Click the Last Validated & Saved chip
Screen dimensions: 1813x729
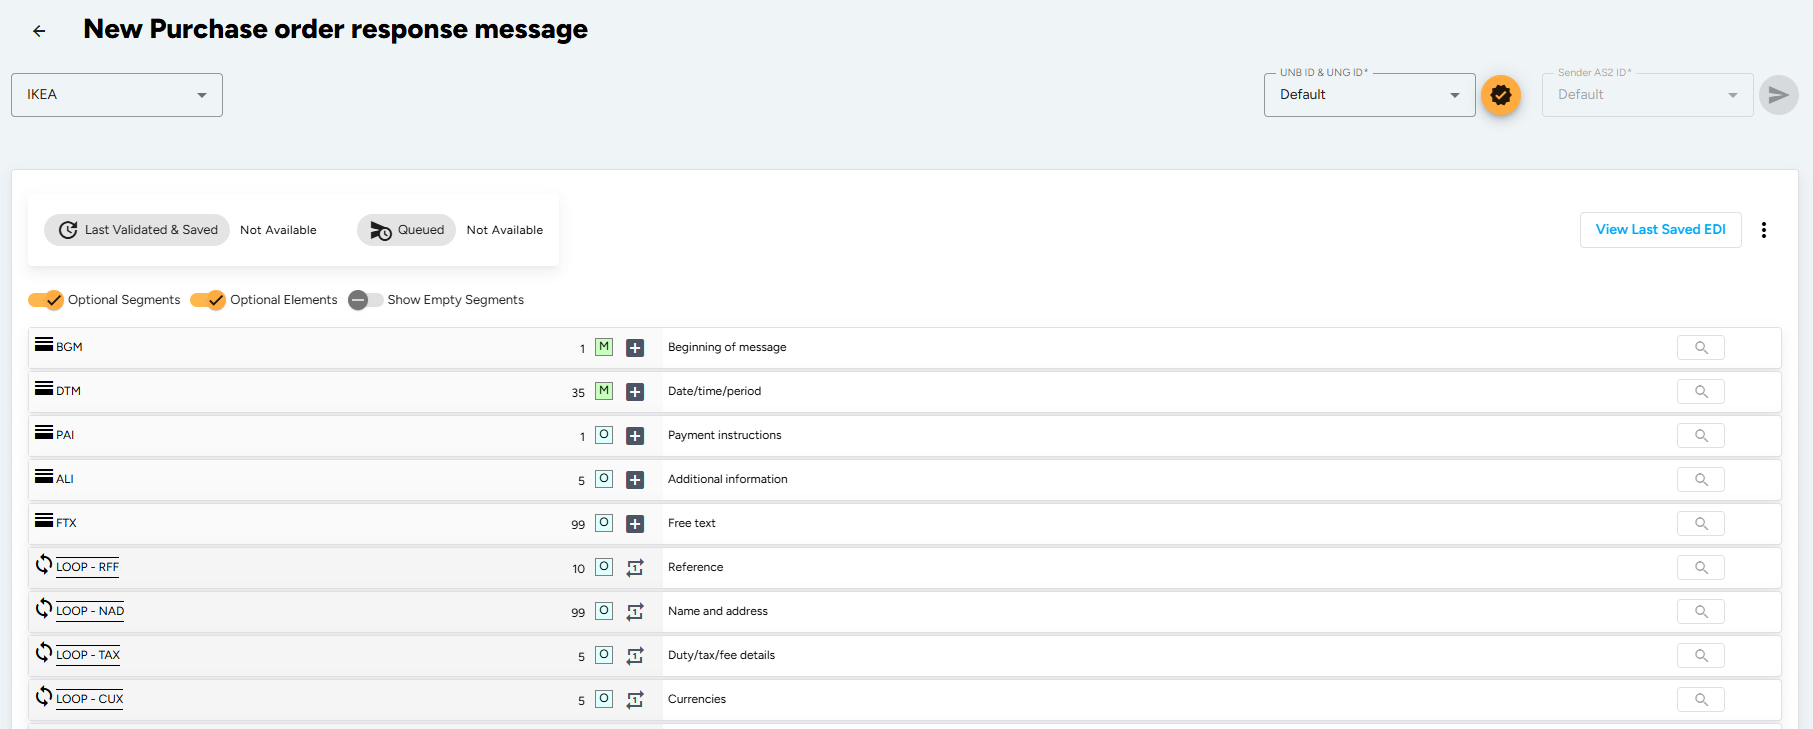(137, 230)
